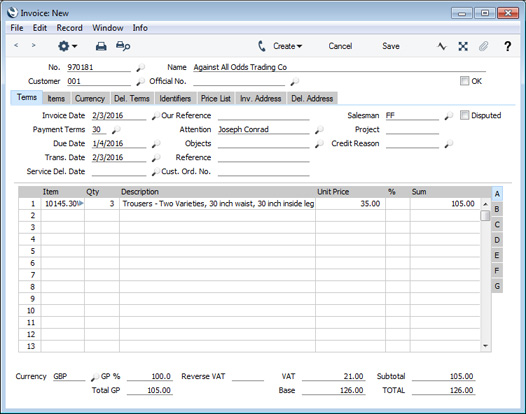Switch to the Currency tab
Screen dimensions: 526x414
point(90,99)
